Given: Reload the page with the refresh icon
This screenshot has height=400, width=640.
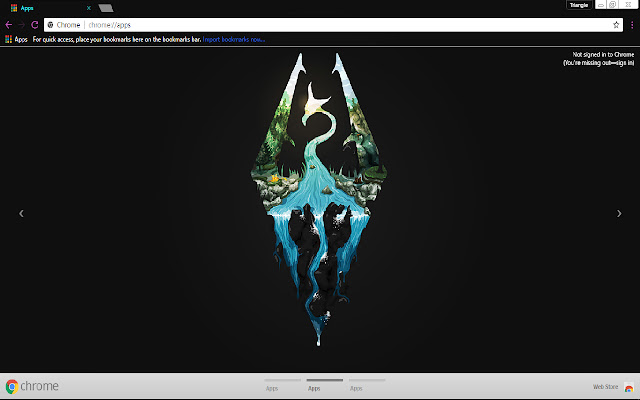Looking at the screenshot, I should click(x=35, y=25).
